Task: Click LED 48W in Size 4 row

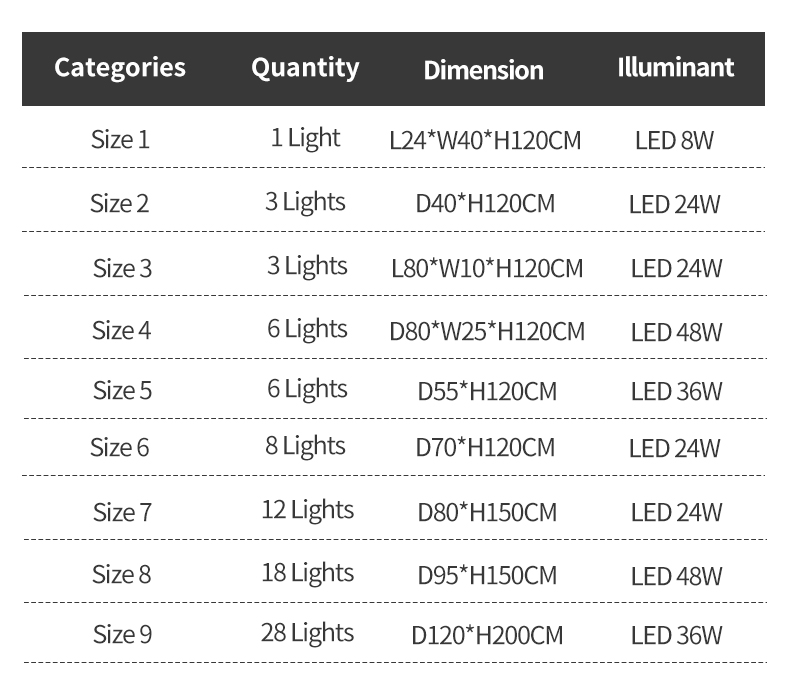Action: [677, 333]
